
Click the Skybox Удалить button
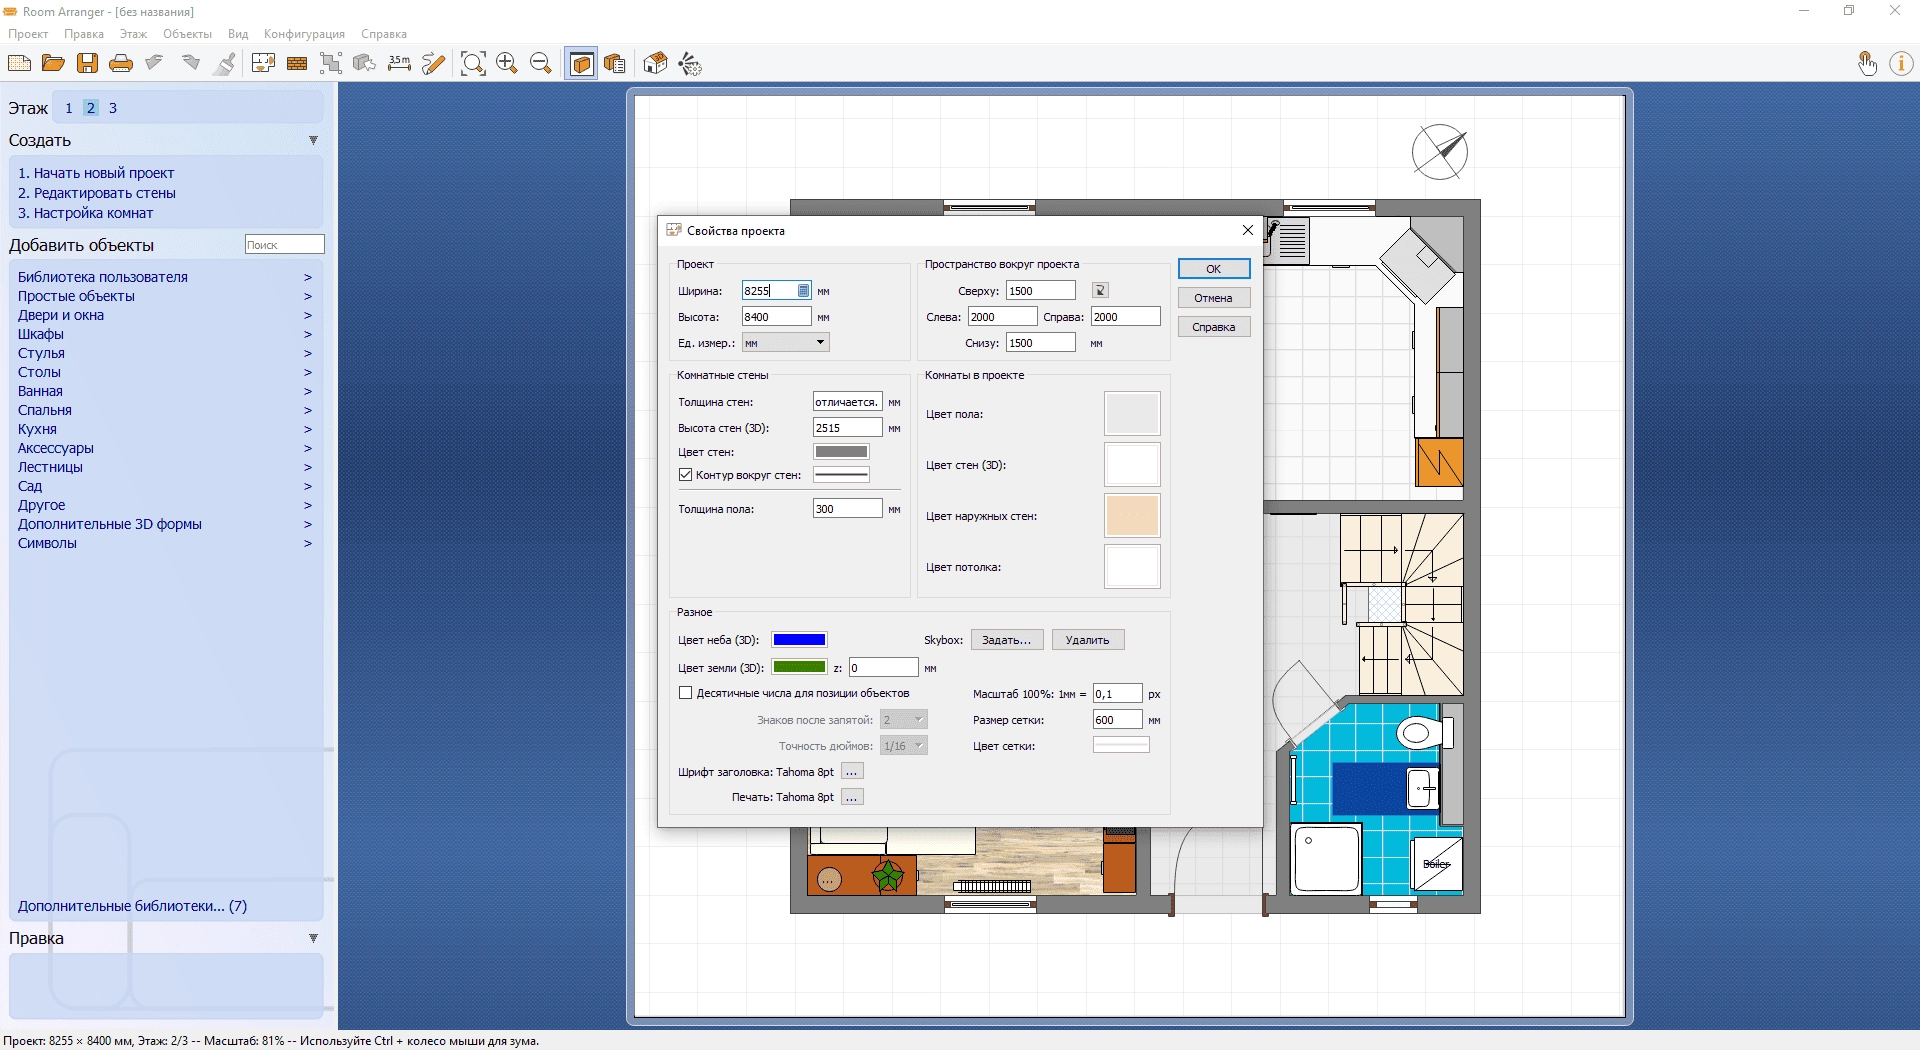coord(1088,640)
